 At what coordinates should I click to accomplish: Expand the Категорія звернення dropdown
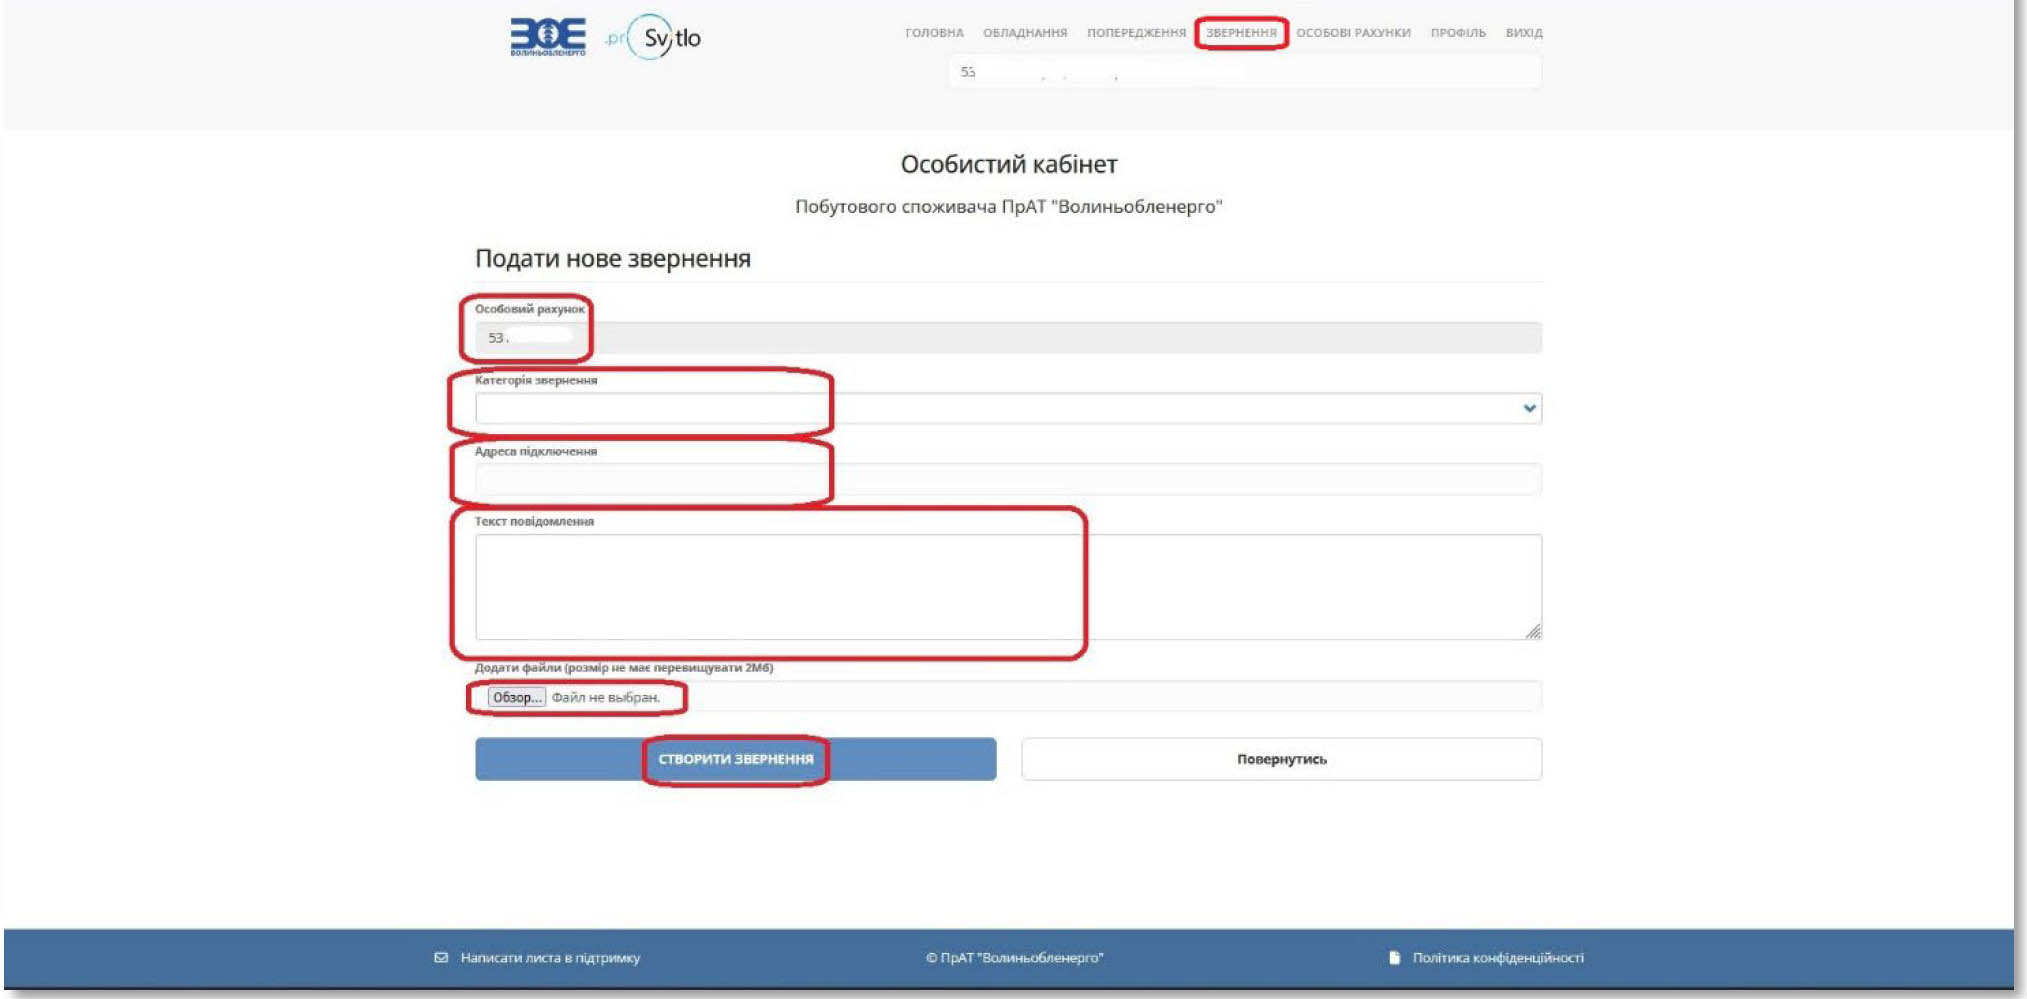(x=1008, y=408)
